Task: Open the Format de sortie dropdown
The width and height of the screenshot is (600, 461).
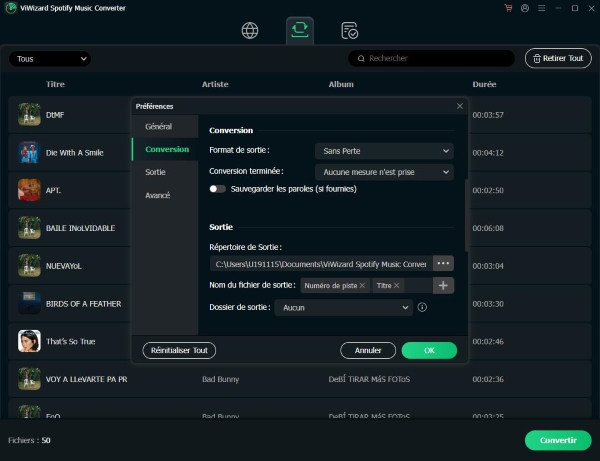Action: click(x=384, y=151)
